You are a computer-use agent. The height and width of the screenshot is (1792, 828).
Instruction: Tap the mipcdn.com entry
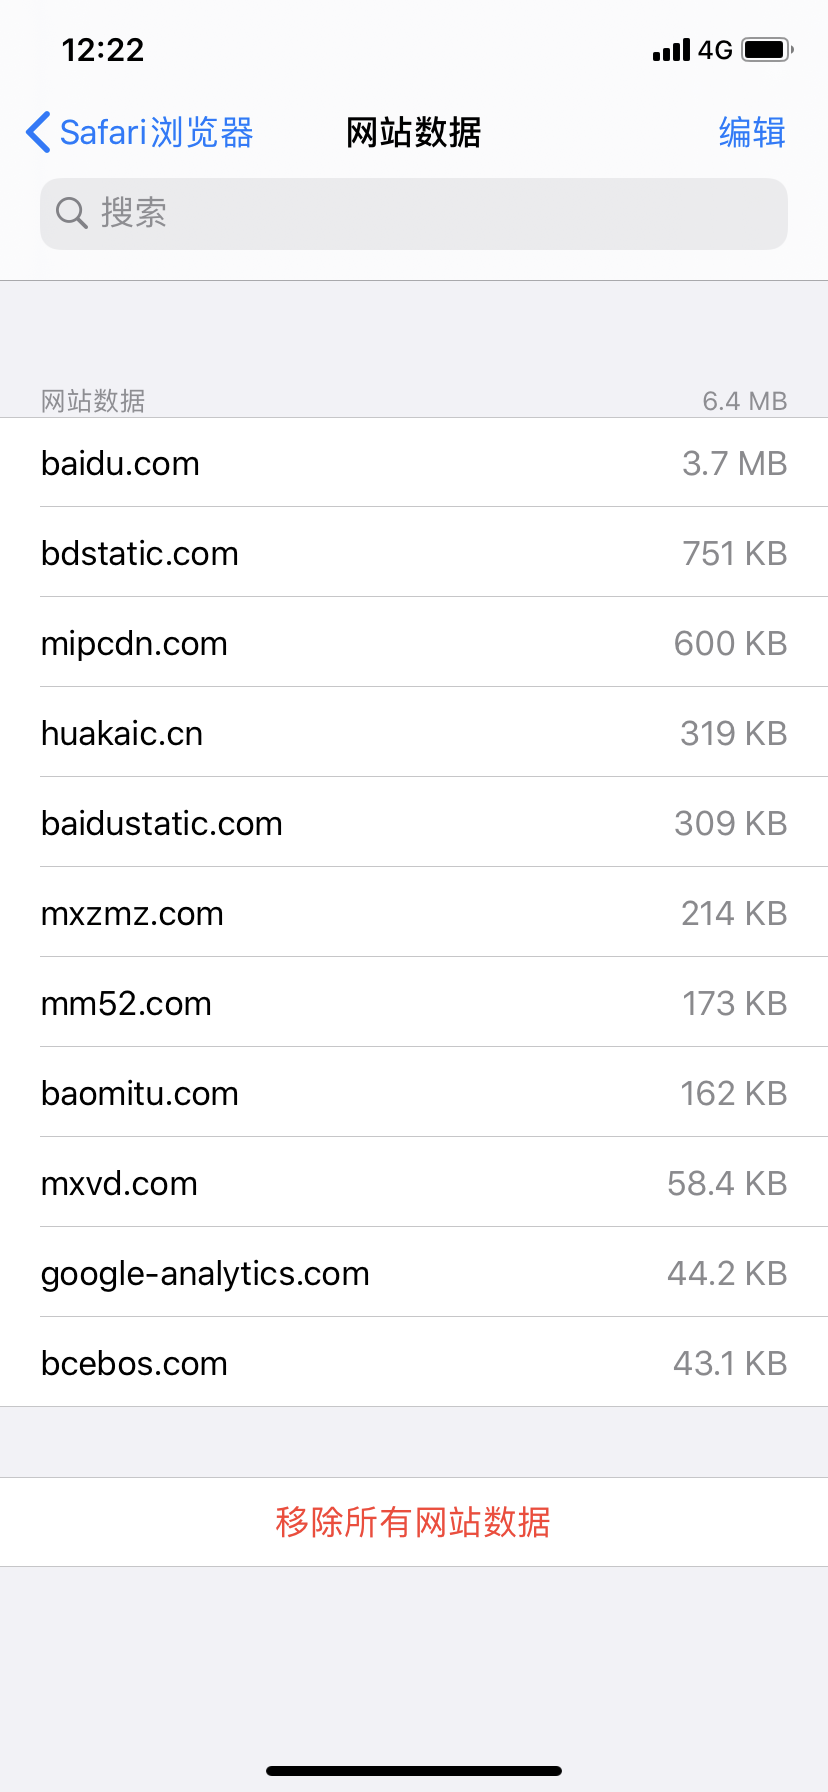(414, 643)
